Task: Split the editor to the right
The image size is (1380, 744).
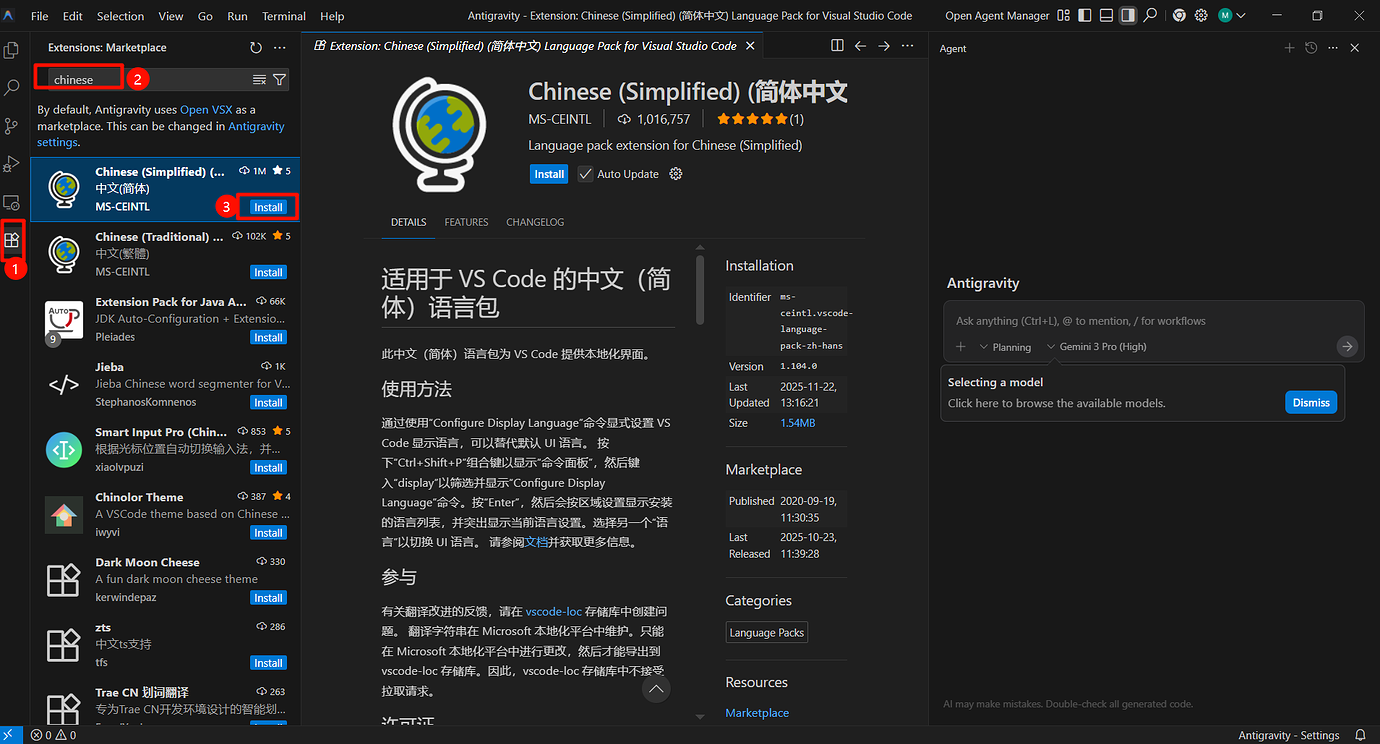Action: [838, 46]
